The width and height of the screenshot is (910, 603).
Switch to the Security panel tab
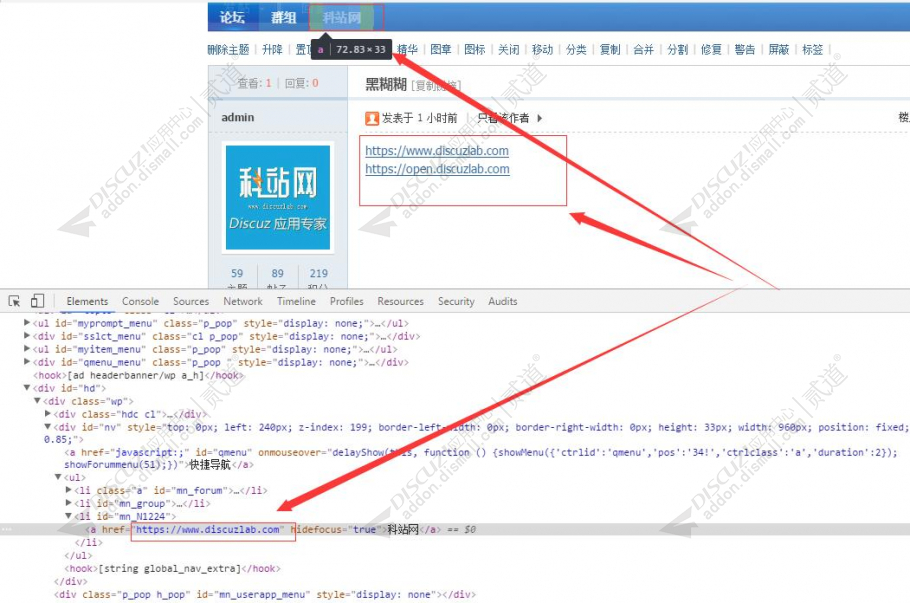456,301
